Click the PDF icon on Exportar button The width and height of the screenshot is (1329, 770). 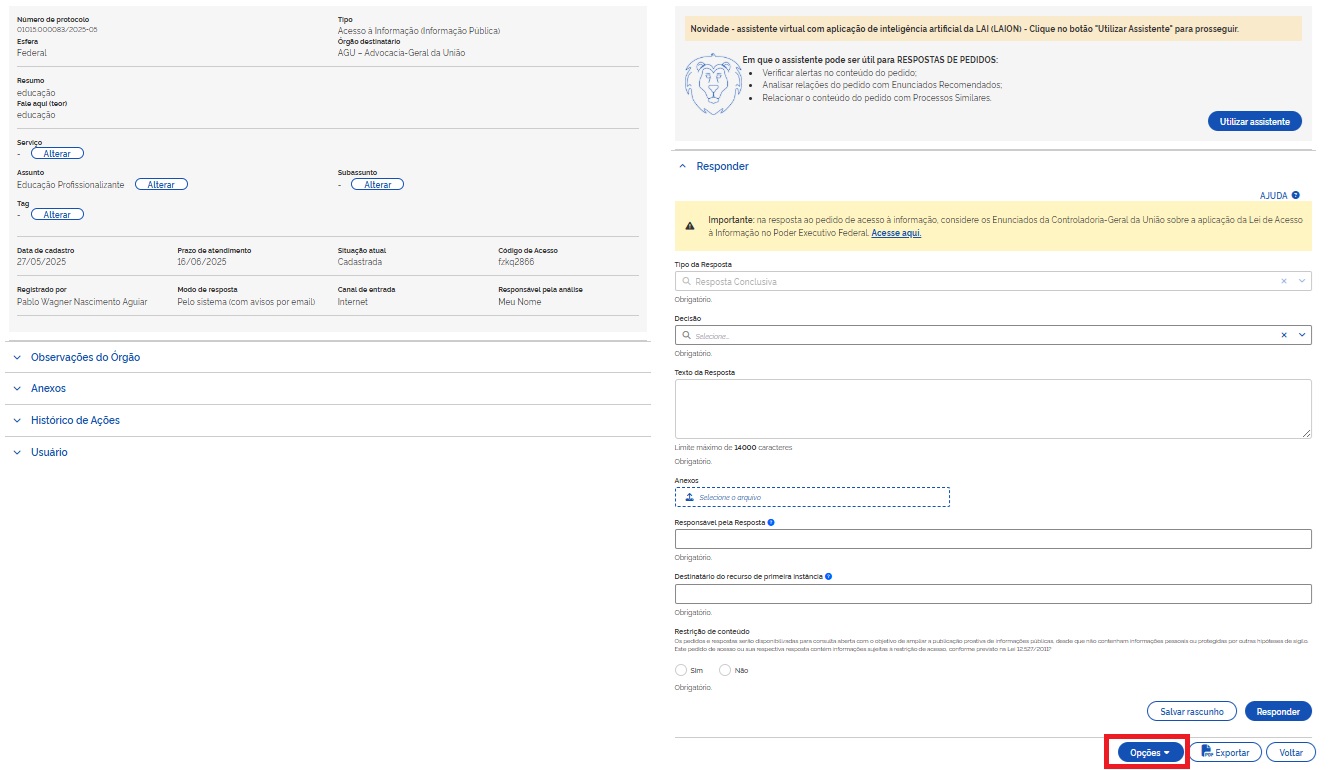click(1207, 752)
